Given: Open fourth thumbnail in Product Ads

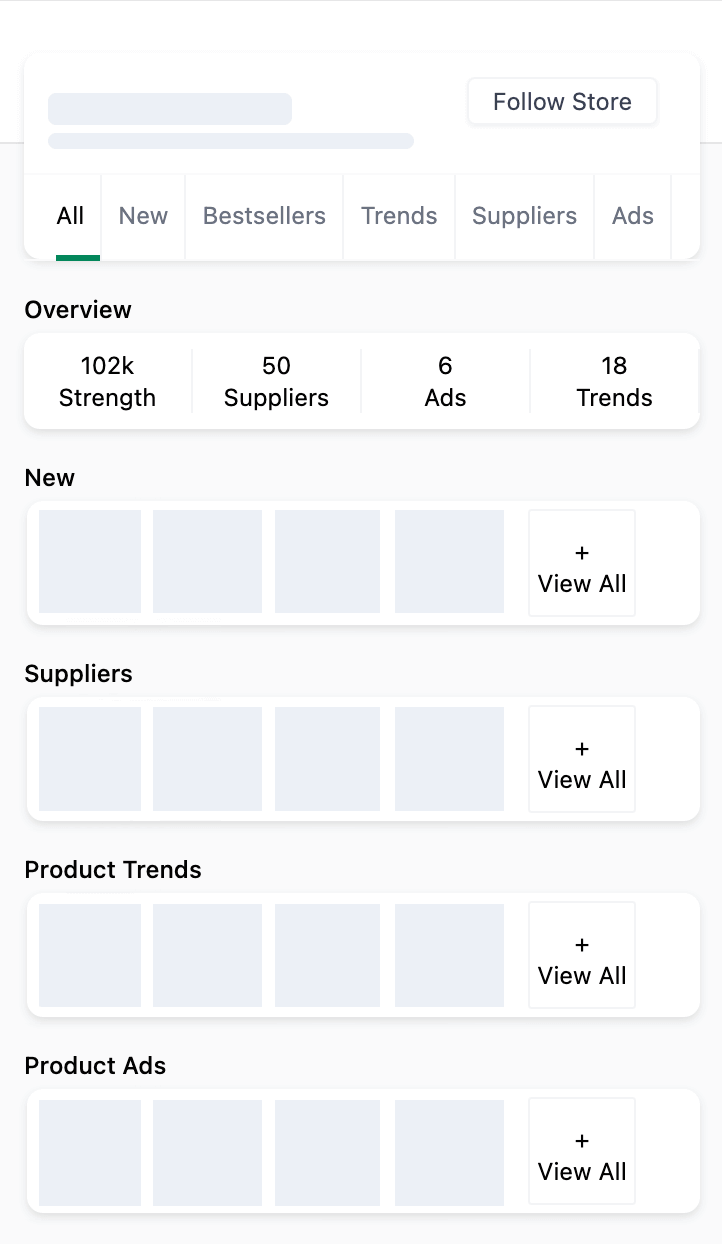Looking at the screenshot, I should [x=449, y=1150].
